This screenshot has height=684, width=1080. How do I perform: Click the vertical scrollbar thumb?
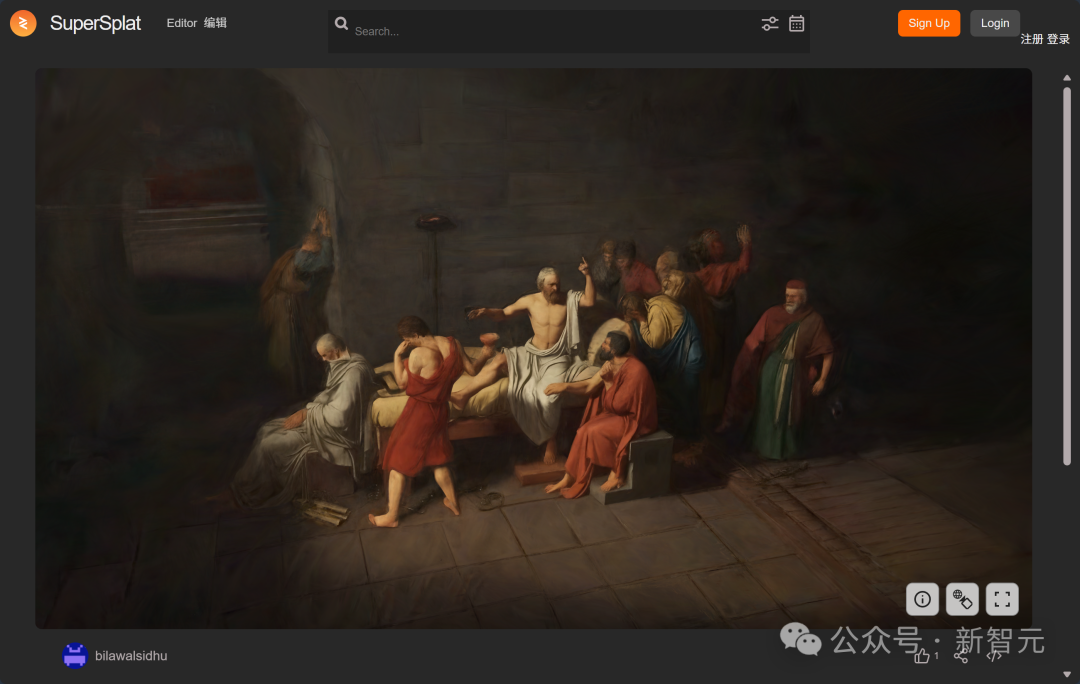[1067, 276]
